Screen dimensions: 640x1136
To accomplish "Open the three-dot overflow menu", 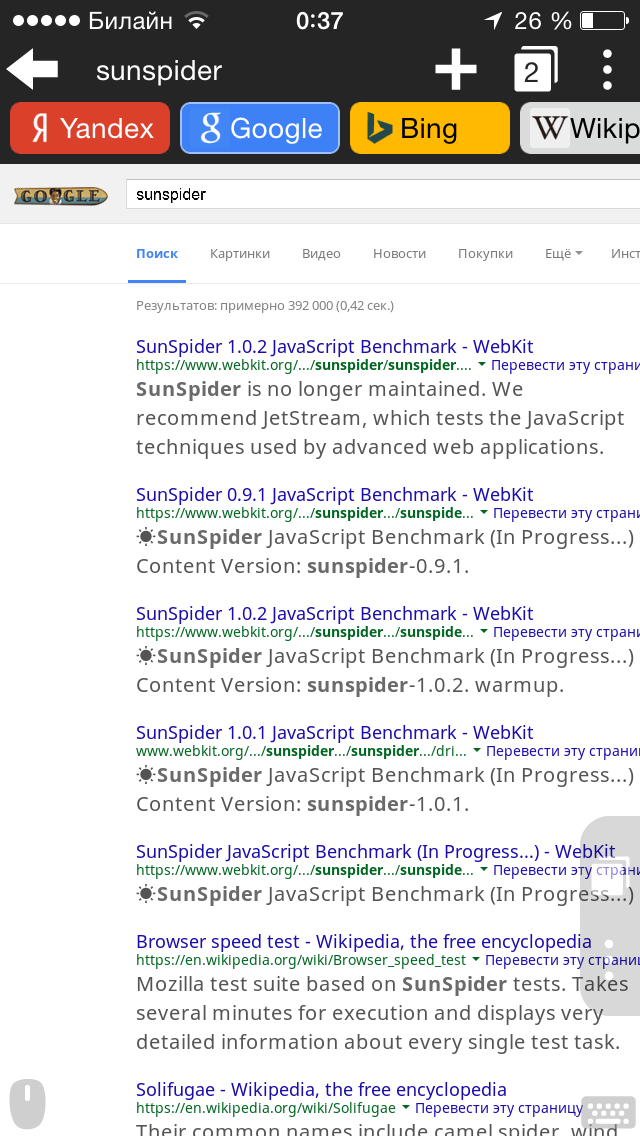I will point(607,70).
